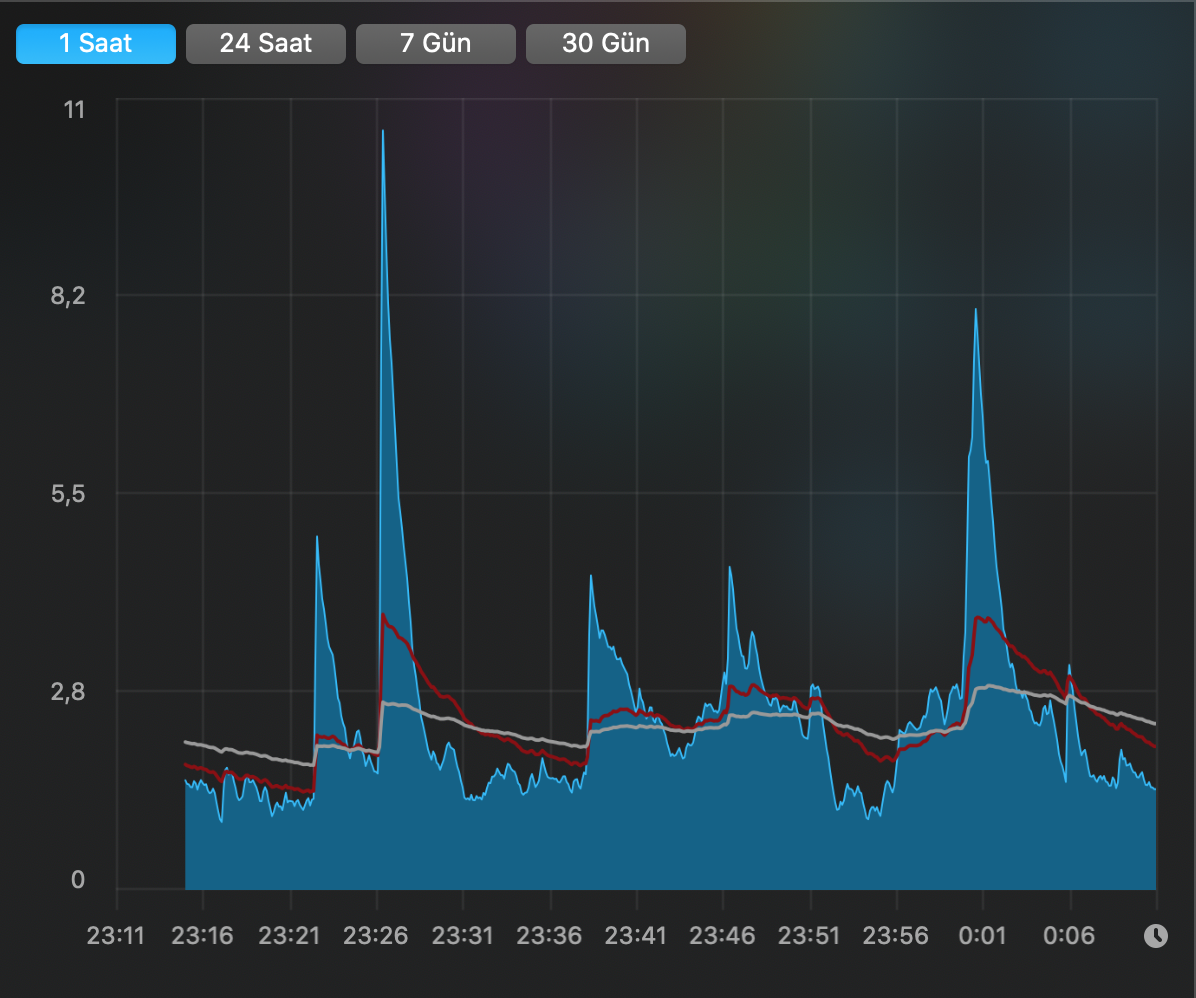Viewport: 1196px width, 998px height.
Task: Switch to the 24 Saat view
Action: coord(265,43)
